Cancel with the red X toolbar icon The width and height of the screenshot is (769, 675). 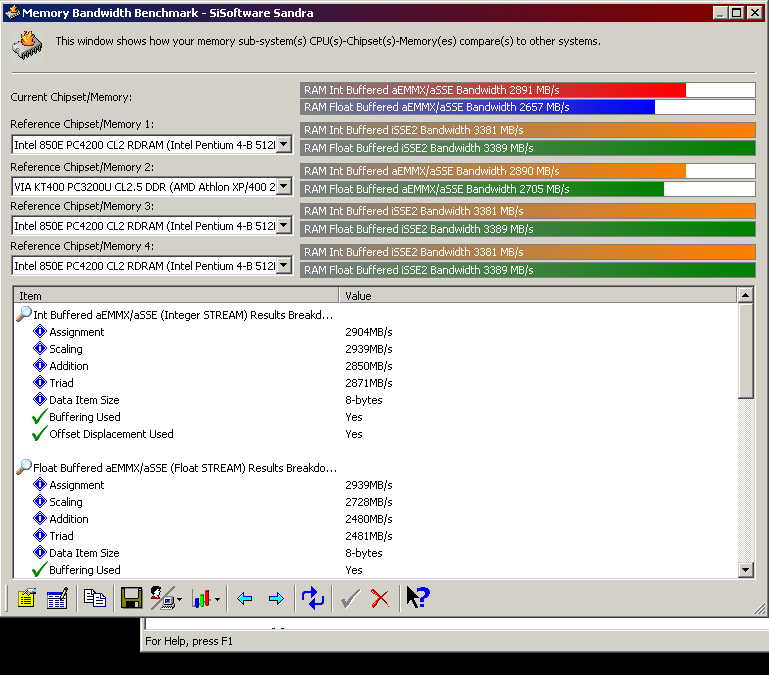pyautogui.click(x=380, y=598)
